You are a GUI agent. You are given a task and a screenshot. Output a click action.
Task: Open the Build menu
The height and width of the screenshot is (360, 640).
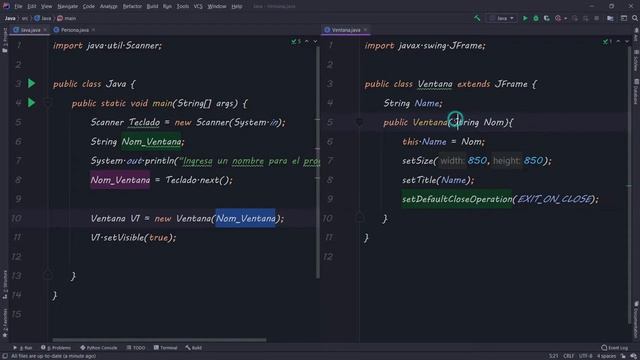pos(152,6)
